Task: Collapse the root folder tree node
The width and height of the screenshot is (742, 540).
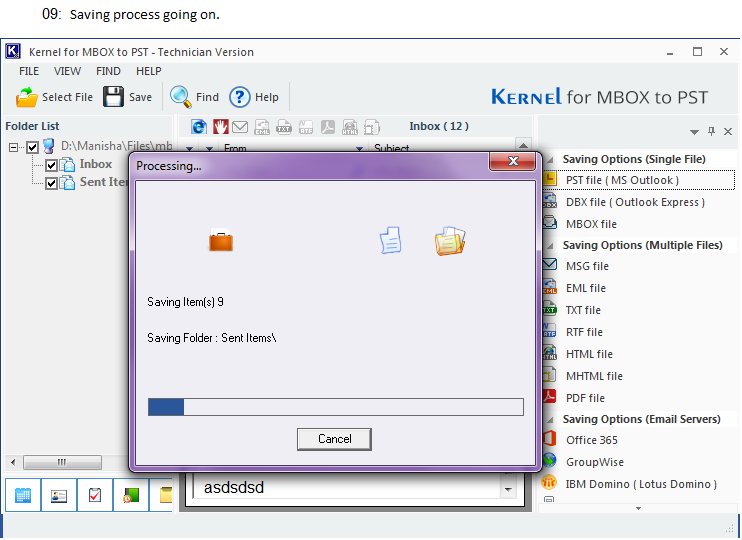Action: coord(13,147)
